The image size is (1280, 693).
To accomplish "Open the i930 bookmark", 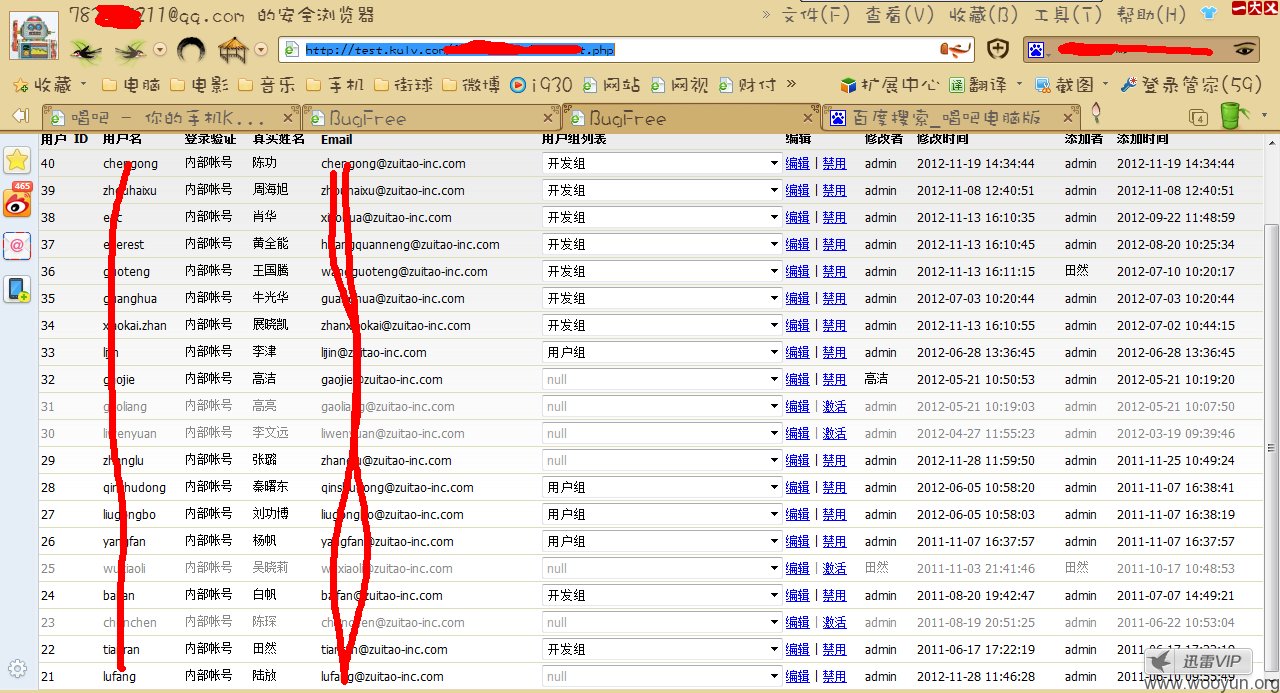I will (x=541, y=85).
